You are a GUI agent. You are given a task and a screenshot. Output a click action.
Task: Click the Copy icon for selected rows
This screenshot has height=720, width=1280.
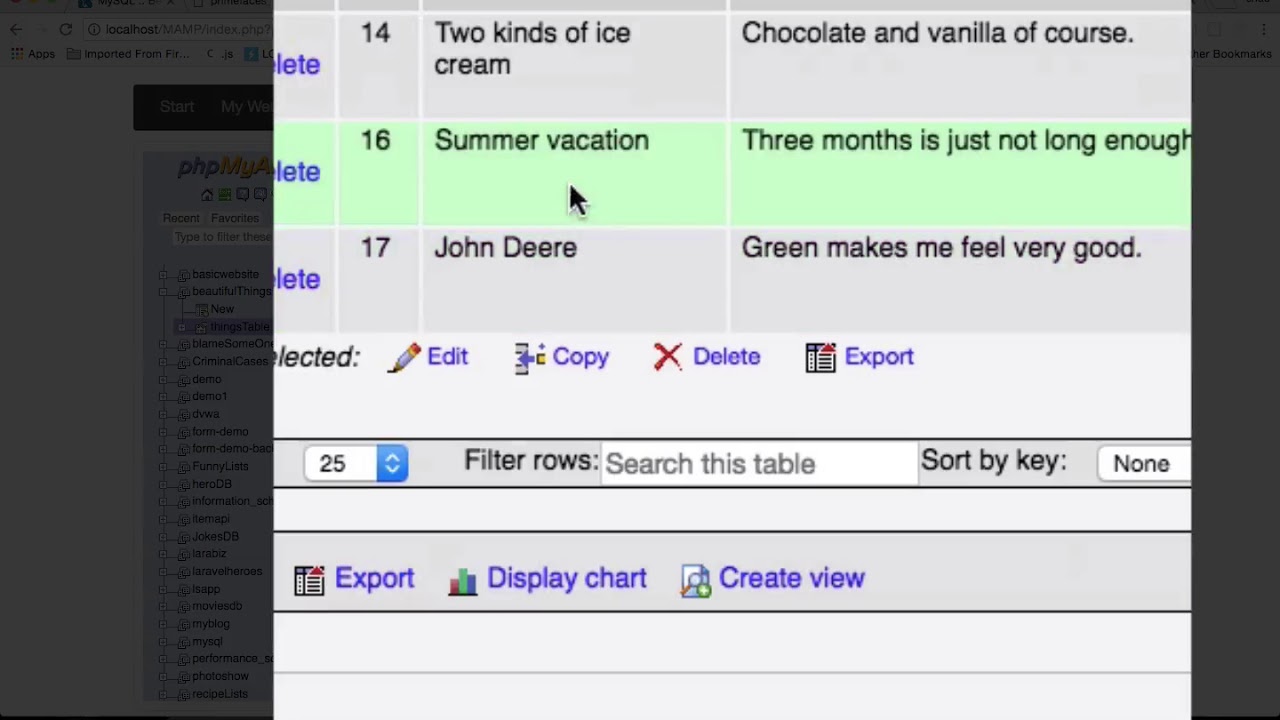529,358
